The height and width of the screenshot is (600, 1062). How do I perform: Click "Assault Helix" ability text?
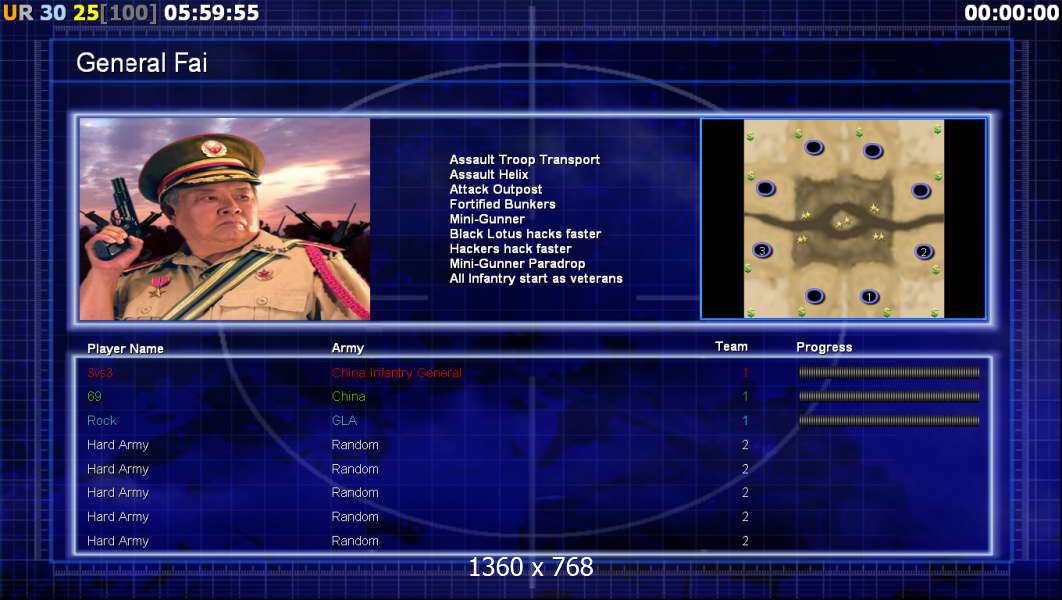tap(489, 175)
